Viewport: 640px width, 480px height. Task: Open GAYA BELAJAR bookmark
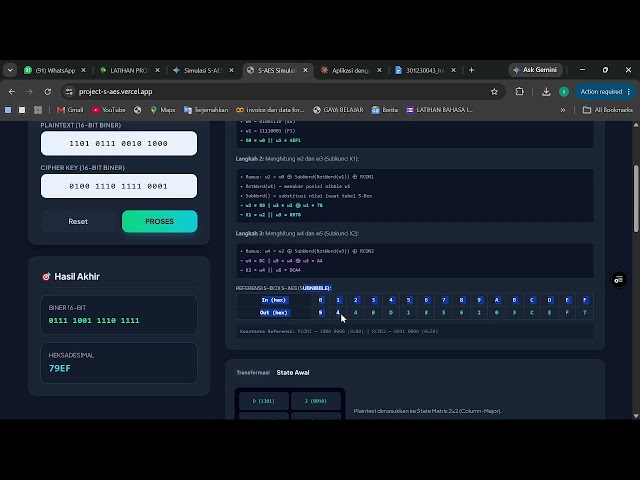(338, 110)
